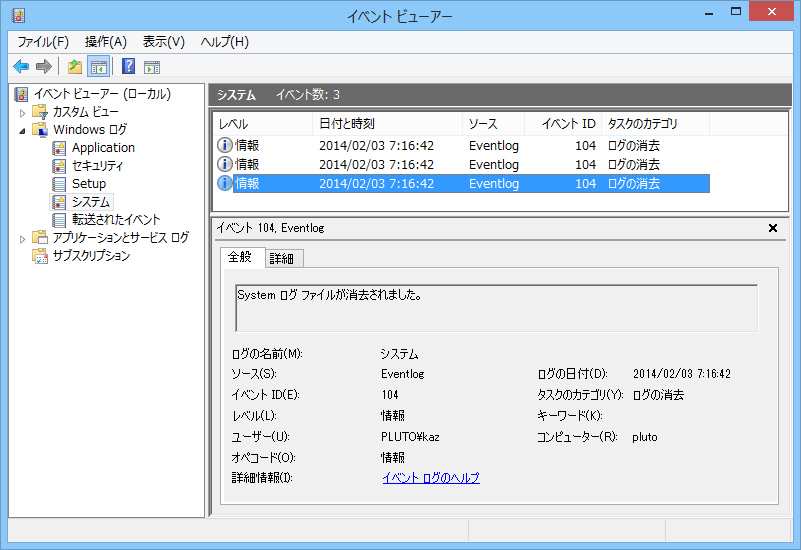
Task: Select the セキュリティ log icon
Action: 59,166
